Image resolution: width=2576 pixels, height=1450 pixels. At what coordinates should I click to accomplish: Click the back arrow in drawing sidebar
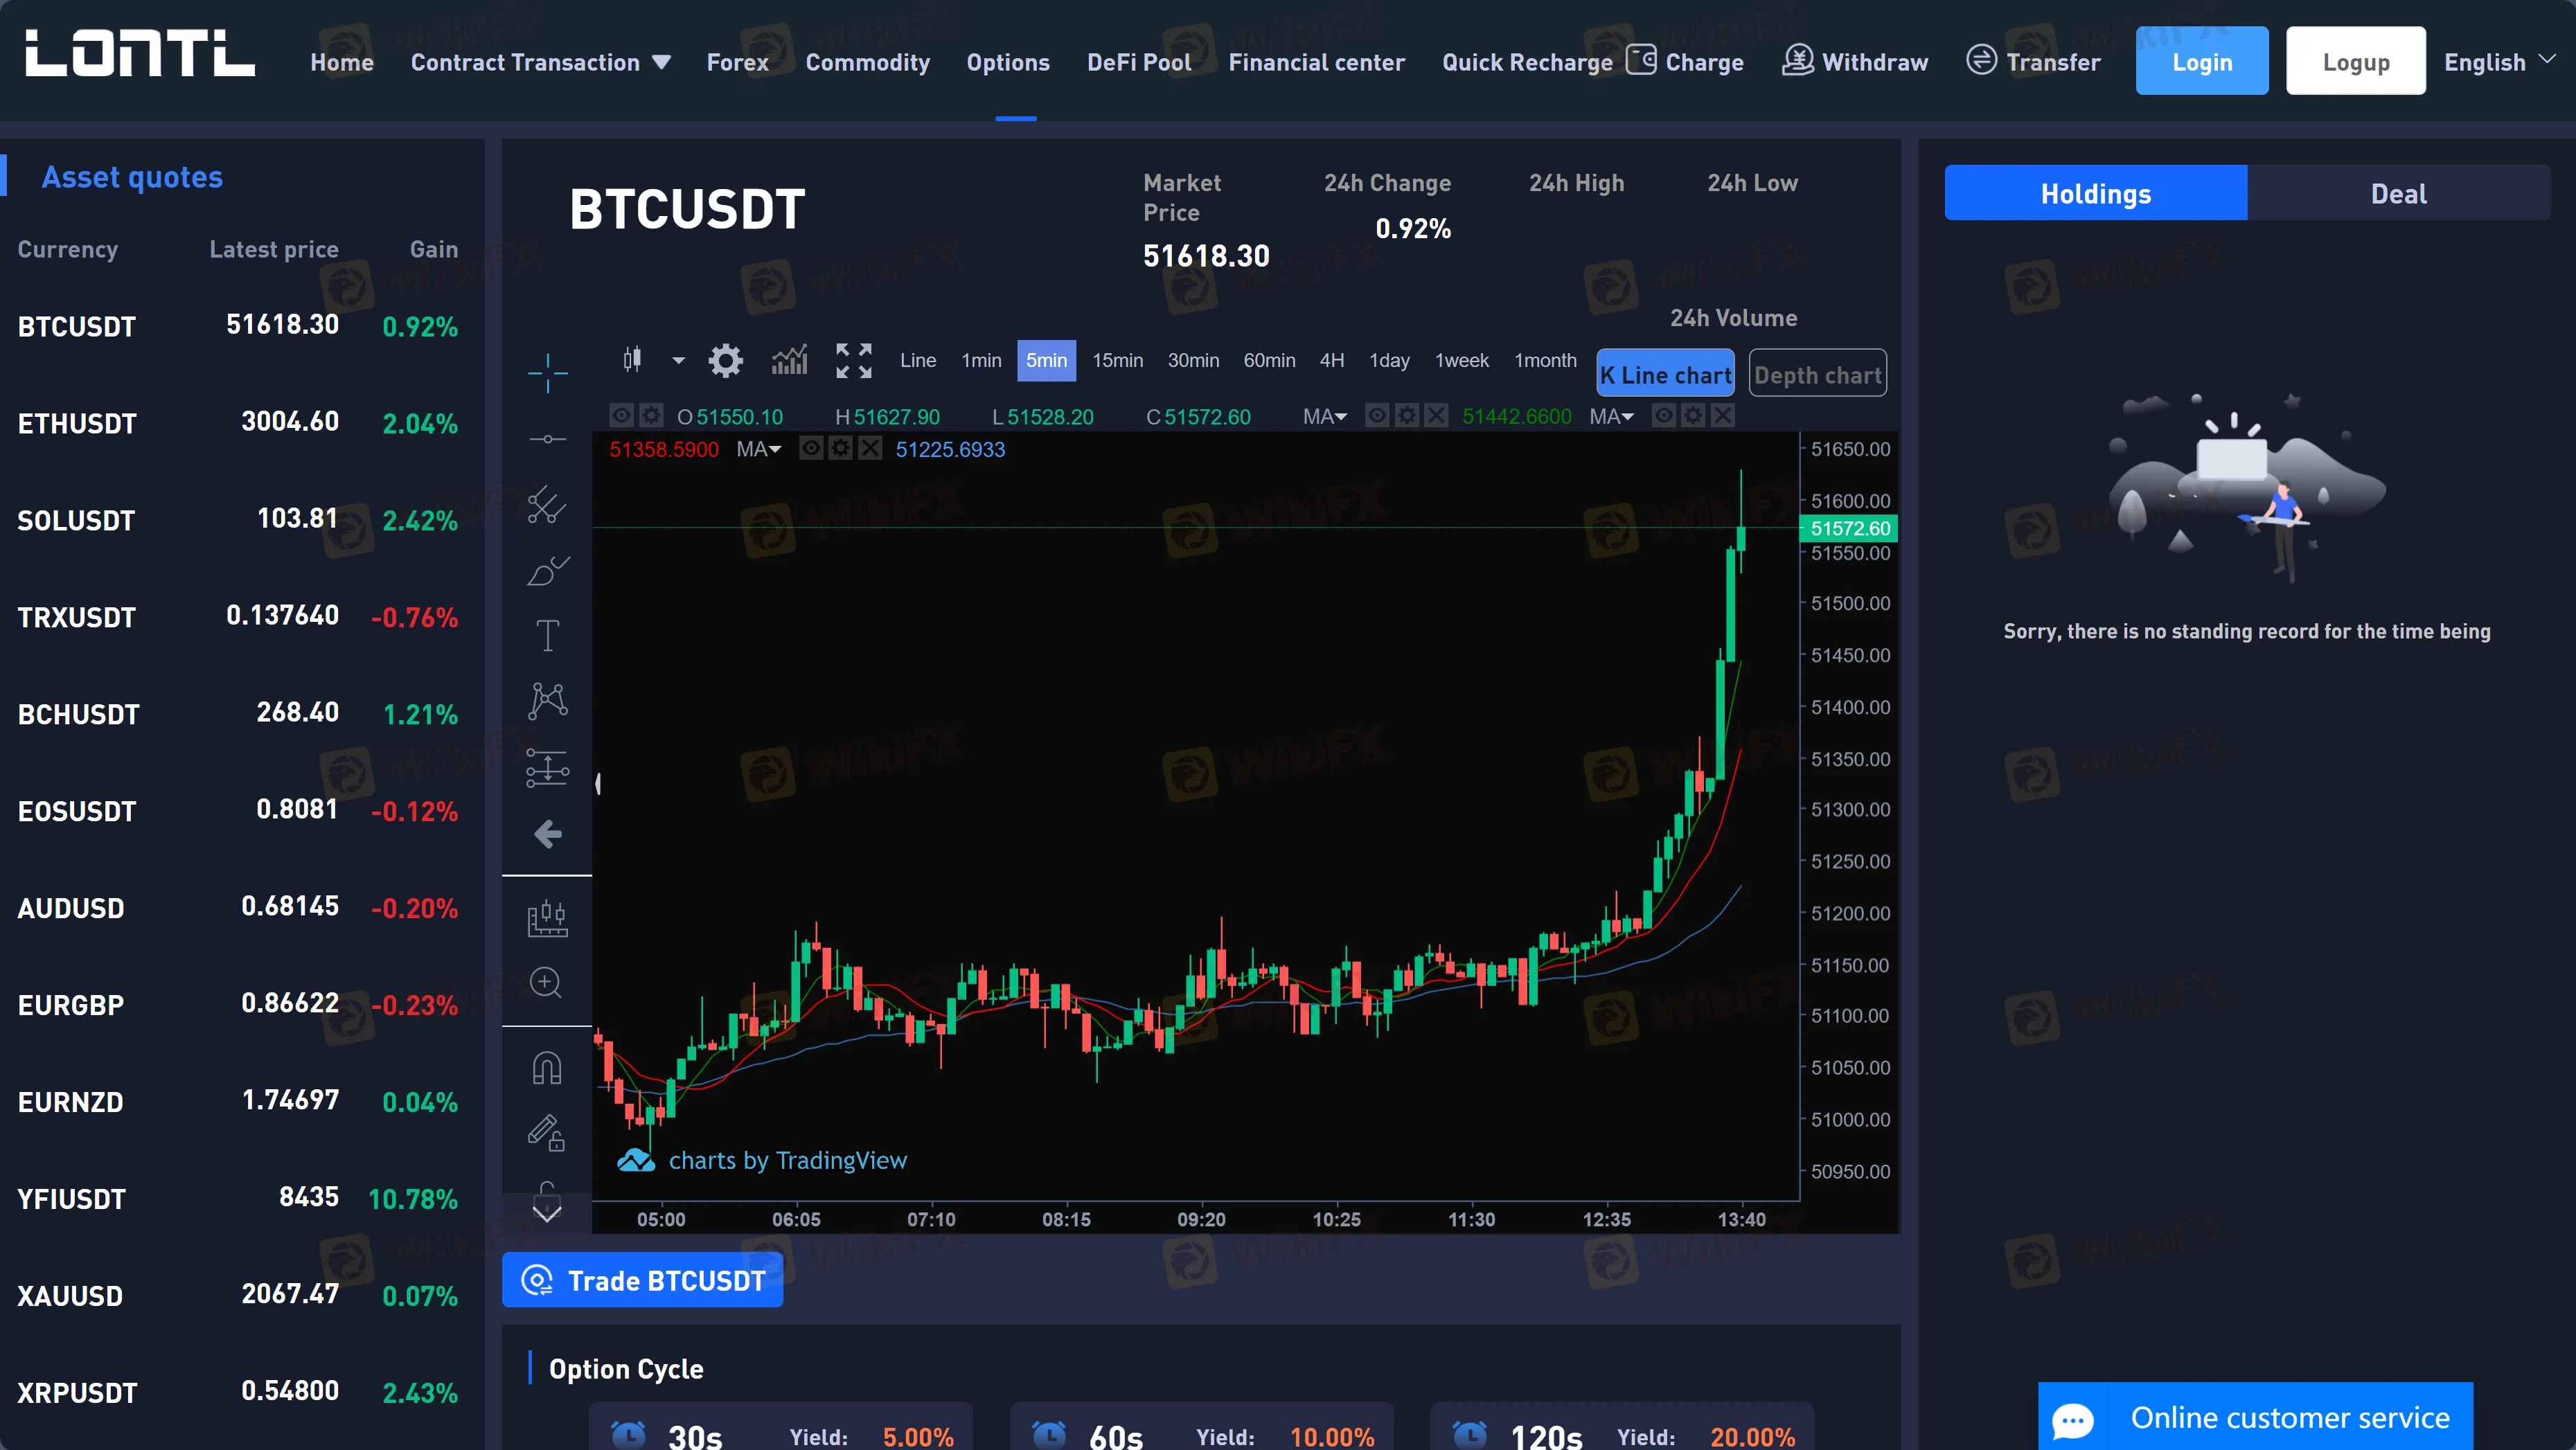[x=547, y=834]
